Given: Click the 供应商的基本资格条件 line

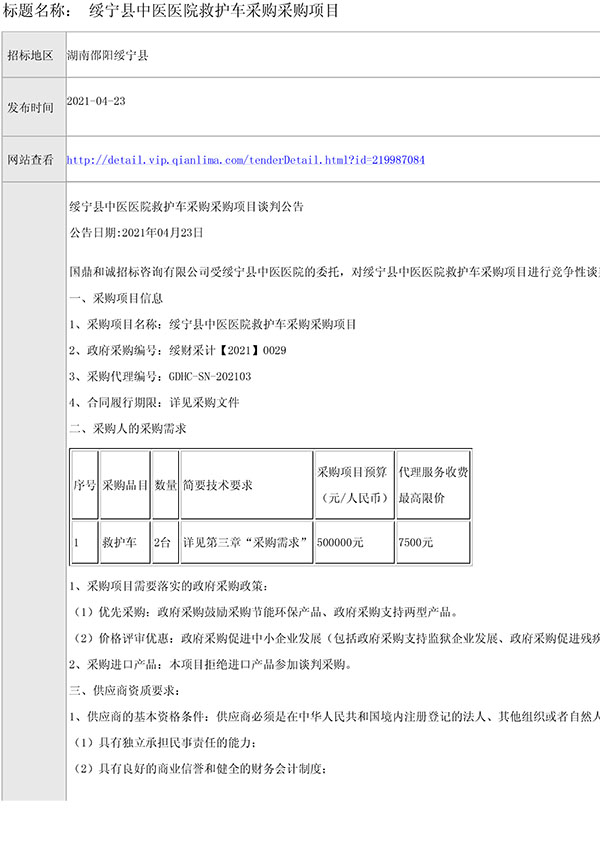Looking at the screenshot, I should point(334,717).
